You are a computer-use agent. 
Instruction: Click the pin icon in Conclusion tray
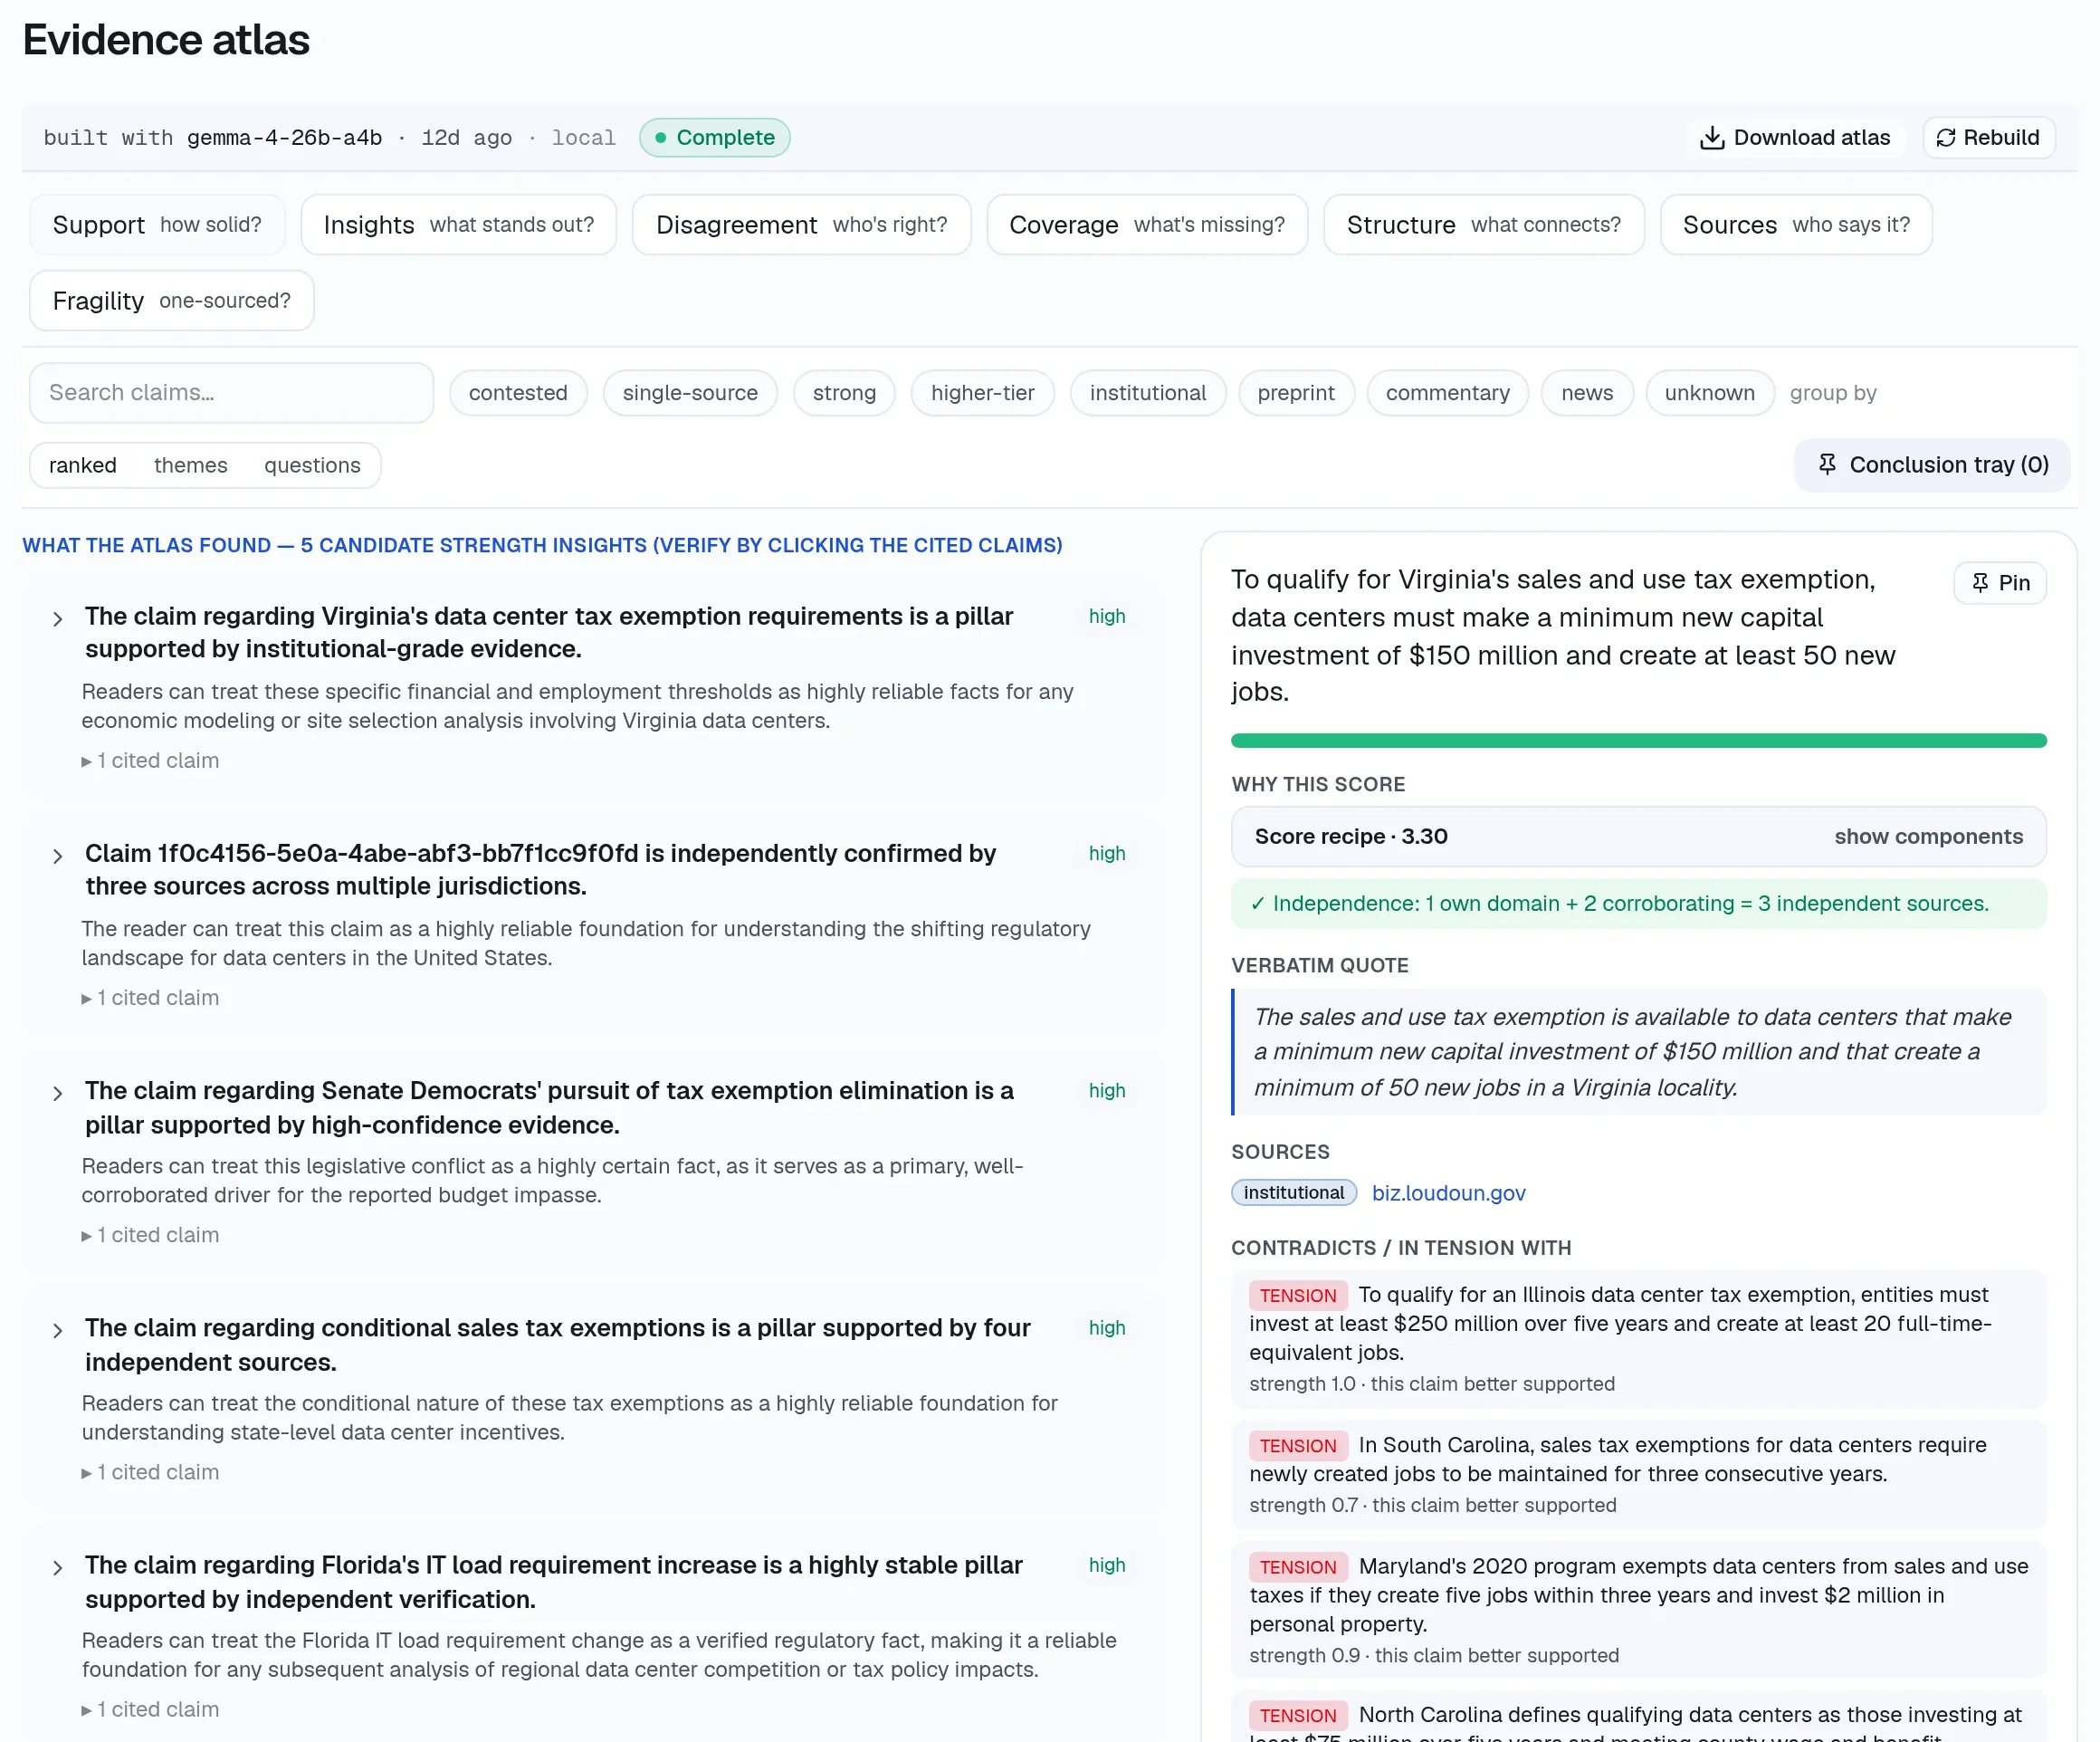1827,464
